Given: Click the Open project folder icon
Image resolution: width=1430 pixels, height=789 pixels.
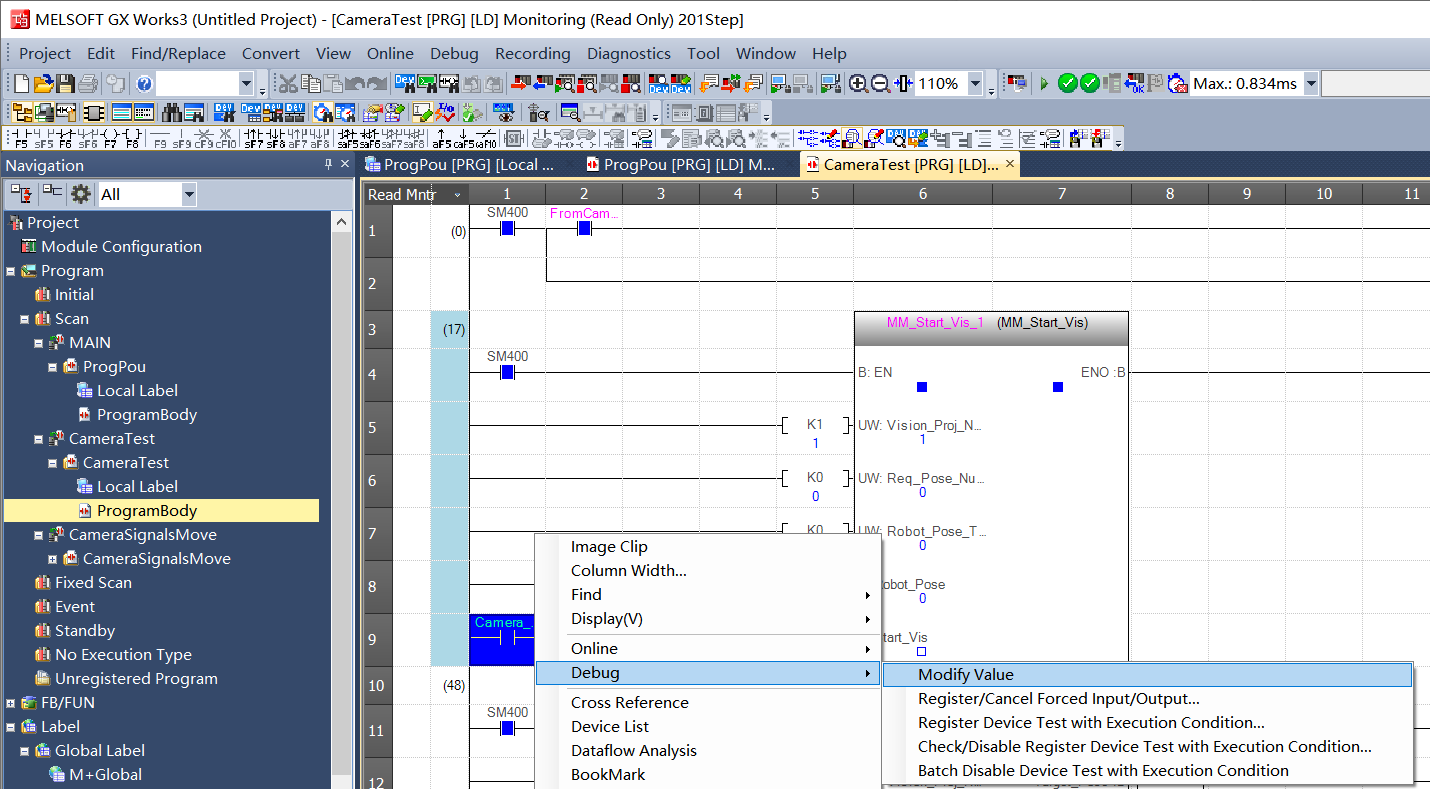Looking at the screenshot, I should click(x=43, y=84).
